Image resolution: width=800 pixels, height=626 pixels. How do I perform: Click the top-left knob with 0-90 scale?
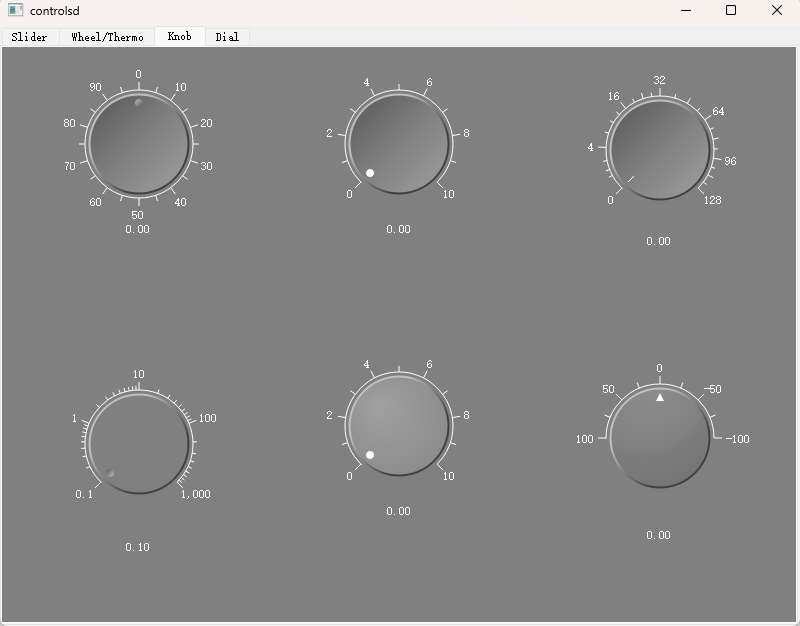pyautogui.click(x=138, y=143)
